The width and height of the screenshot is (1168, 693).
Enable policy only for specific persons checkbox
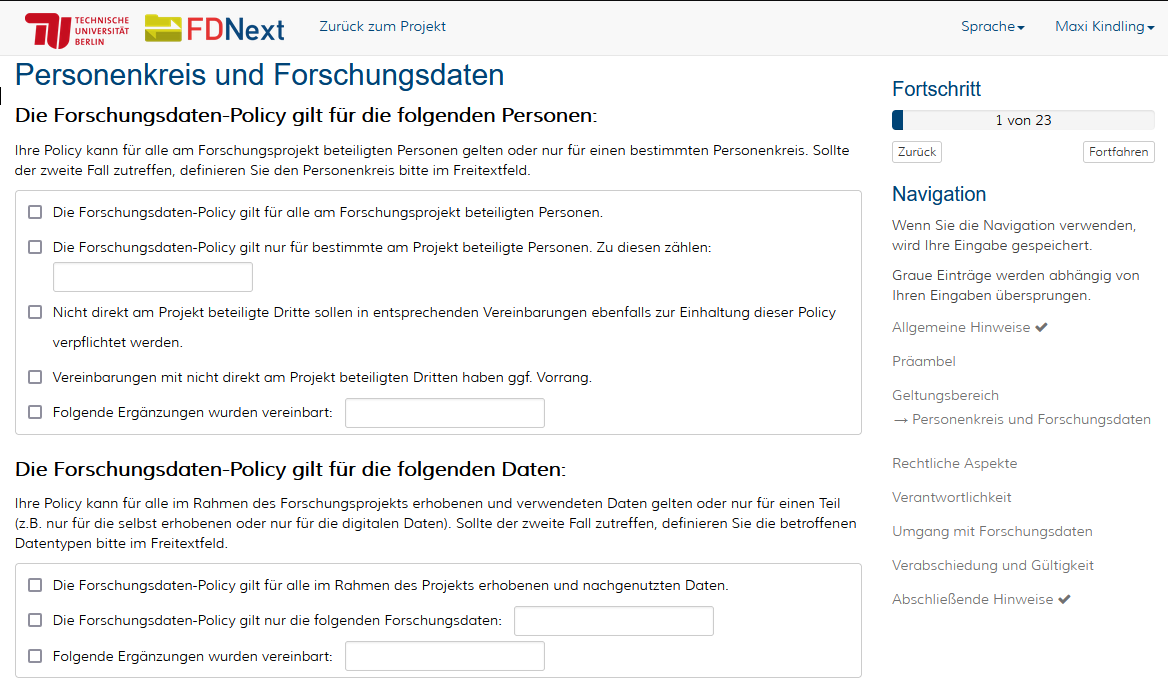click(35, 247)
